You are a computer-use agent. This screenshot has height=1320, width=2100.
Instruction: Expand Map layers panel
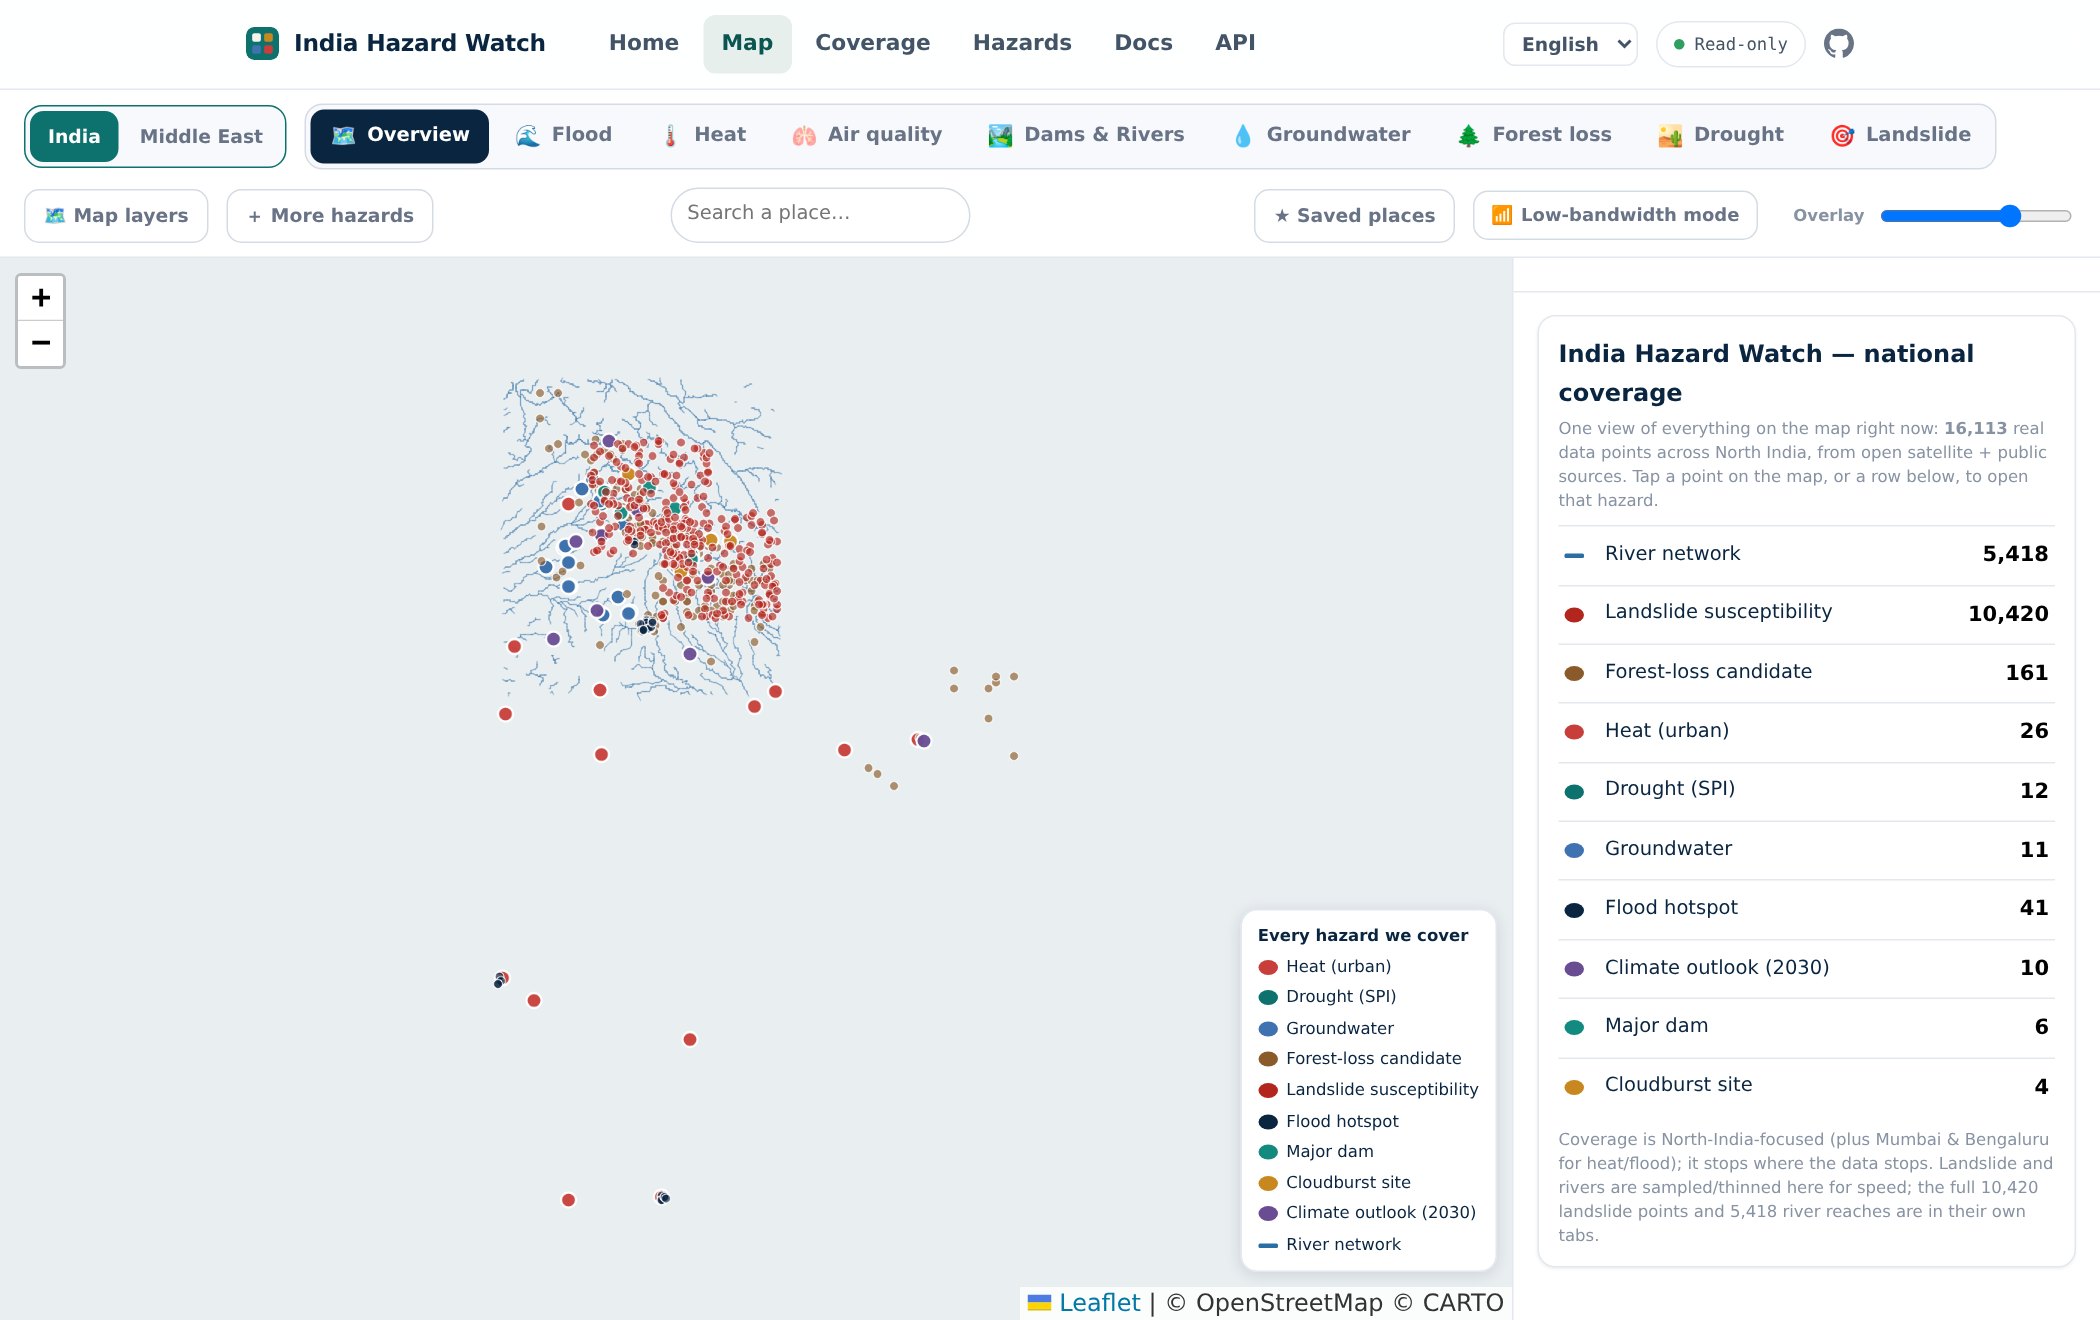pyautogui.click(x=116, y=216)
